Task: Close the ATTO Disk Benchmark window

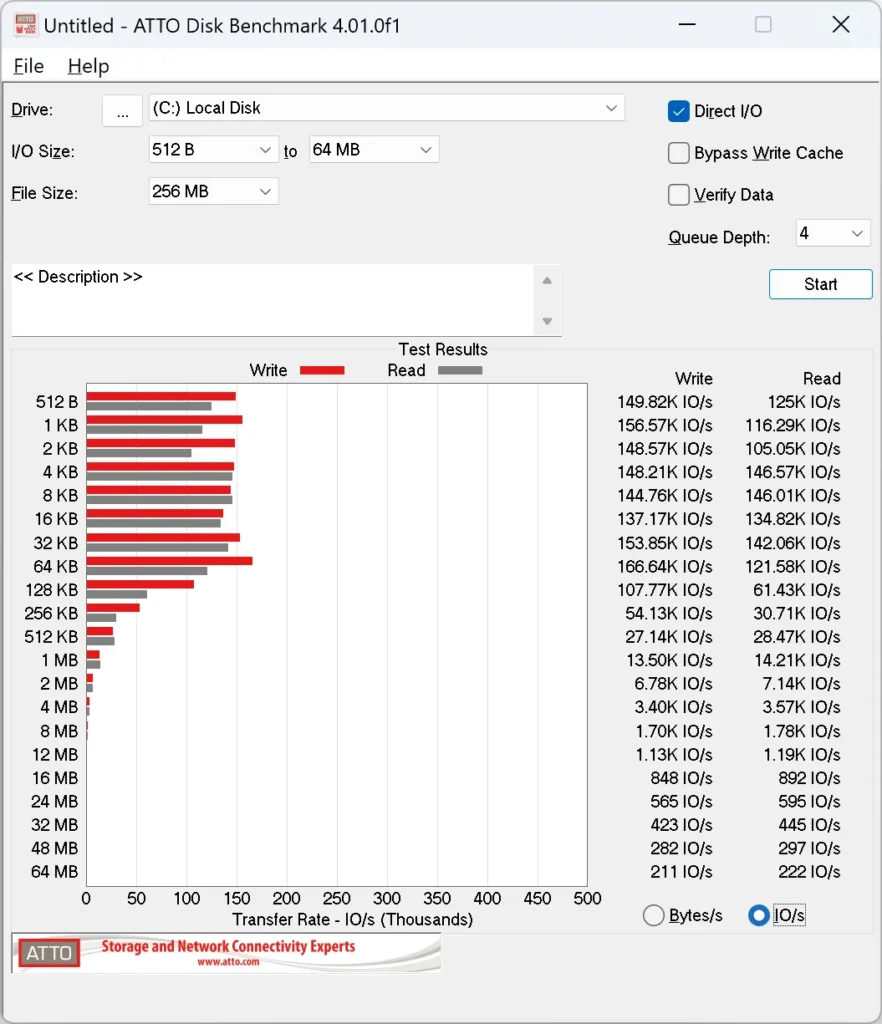Action: click(x=841, y=26)
